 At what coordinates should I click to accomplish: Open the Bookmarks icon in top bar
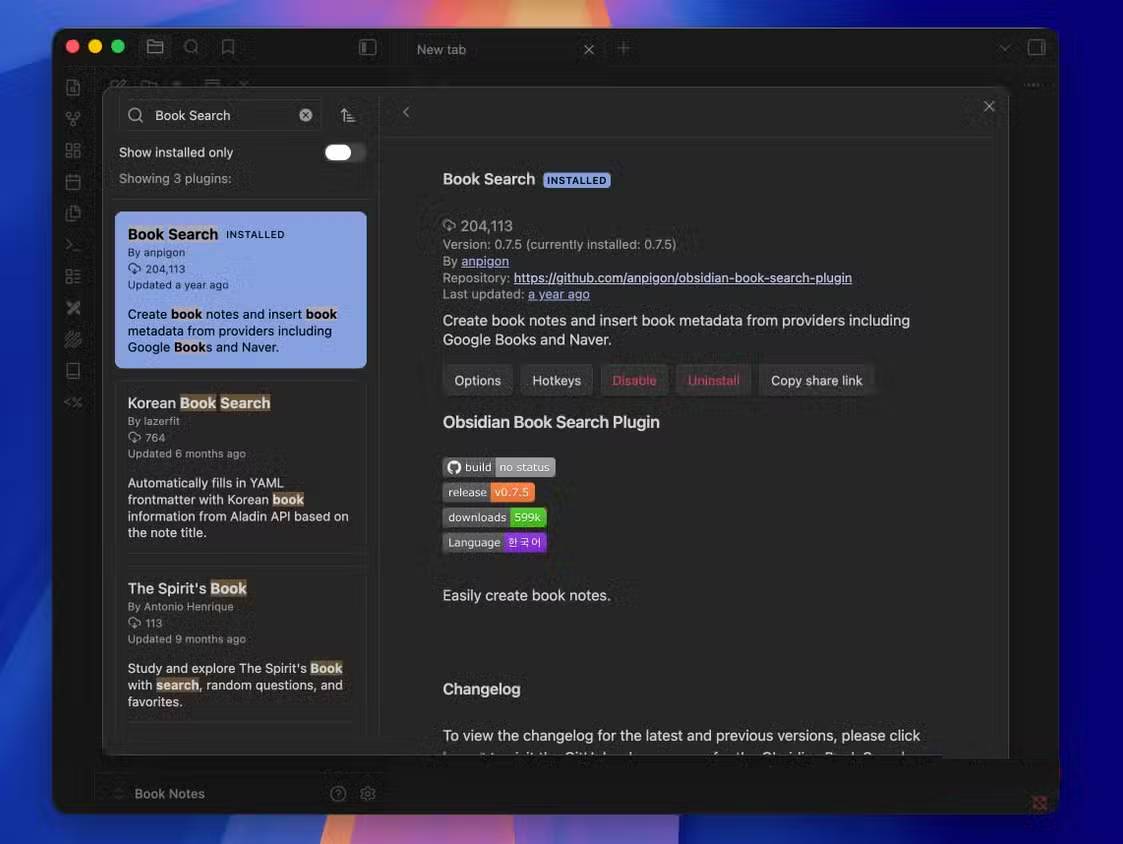[228, 47]
